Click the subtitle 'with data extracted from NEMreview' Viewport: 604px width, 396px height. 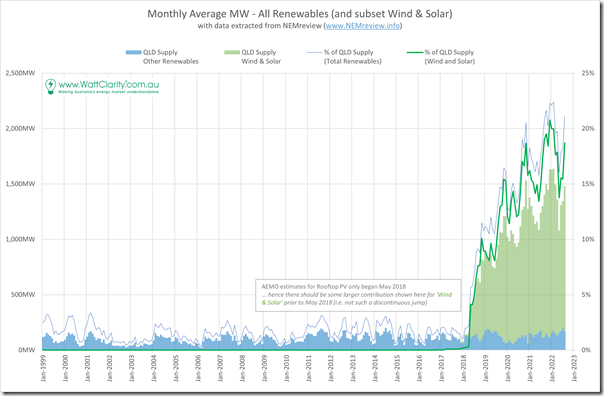click(260, 26)
